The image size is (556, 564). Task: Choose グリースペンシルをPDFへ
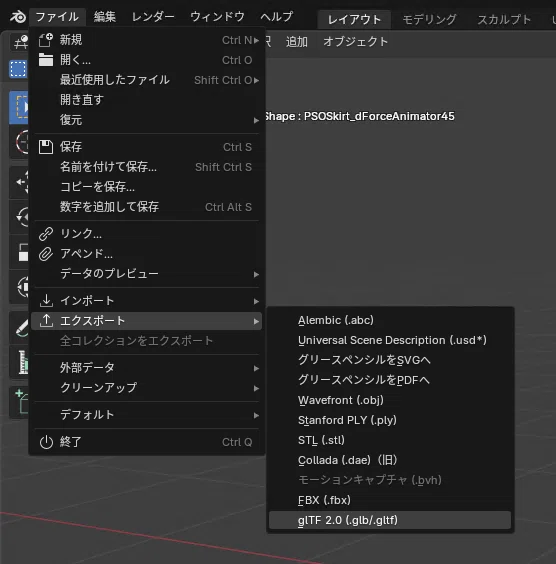point(390,380)
